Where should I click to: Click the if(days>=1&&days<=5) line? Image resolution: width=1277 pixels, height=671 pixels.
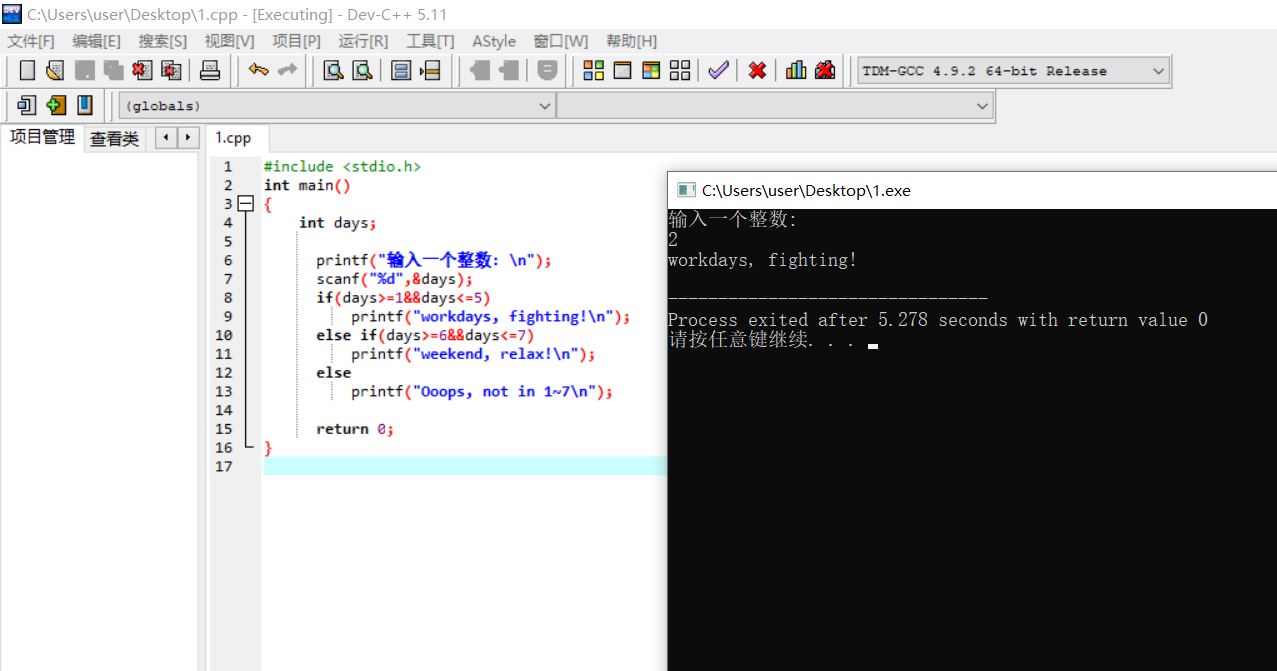[x=403, y=298]
